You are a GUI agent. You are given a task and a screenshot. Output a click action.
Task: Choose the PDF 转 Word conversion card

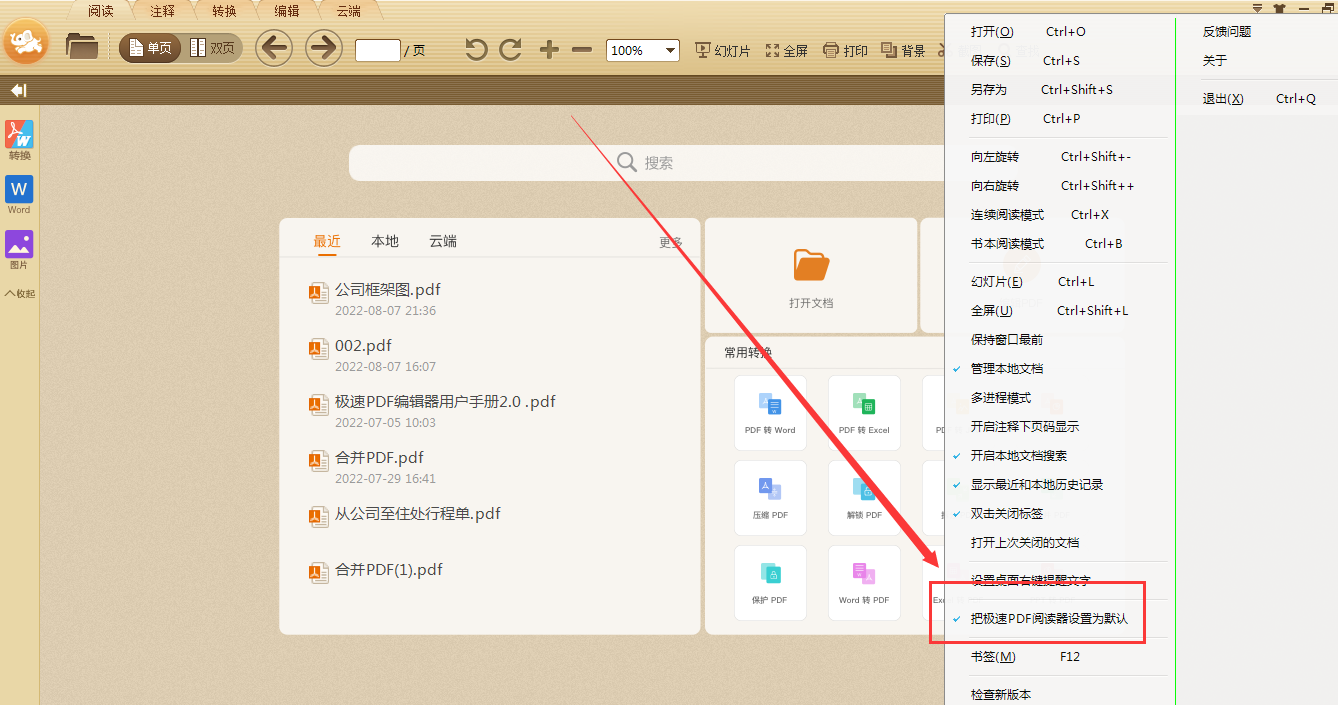pyautogui.click(x=770, y=413)
